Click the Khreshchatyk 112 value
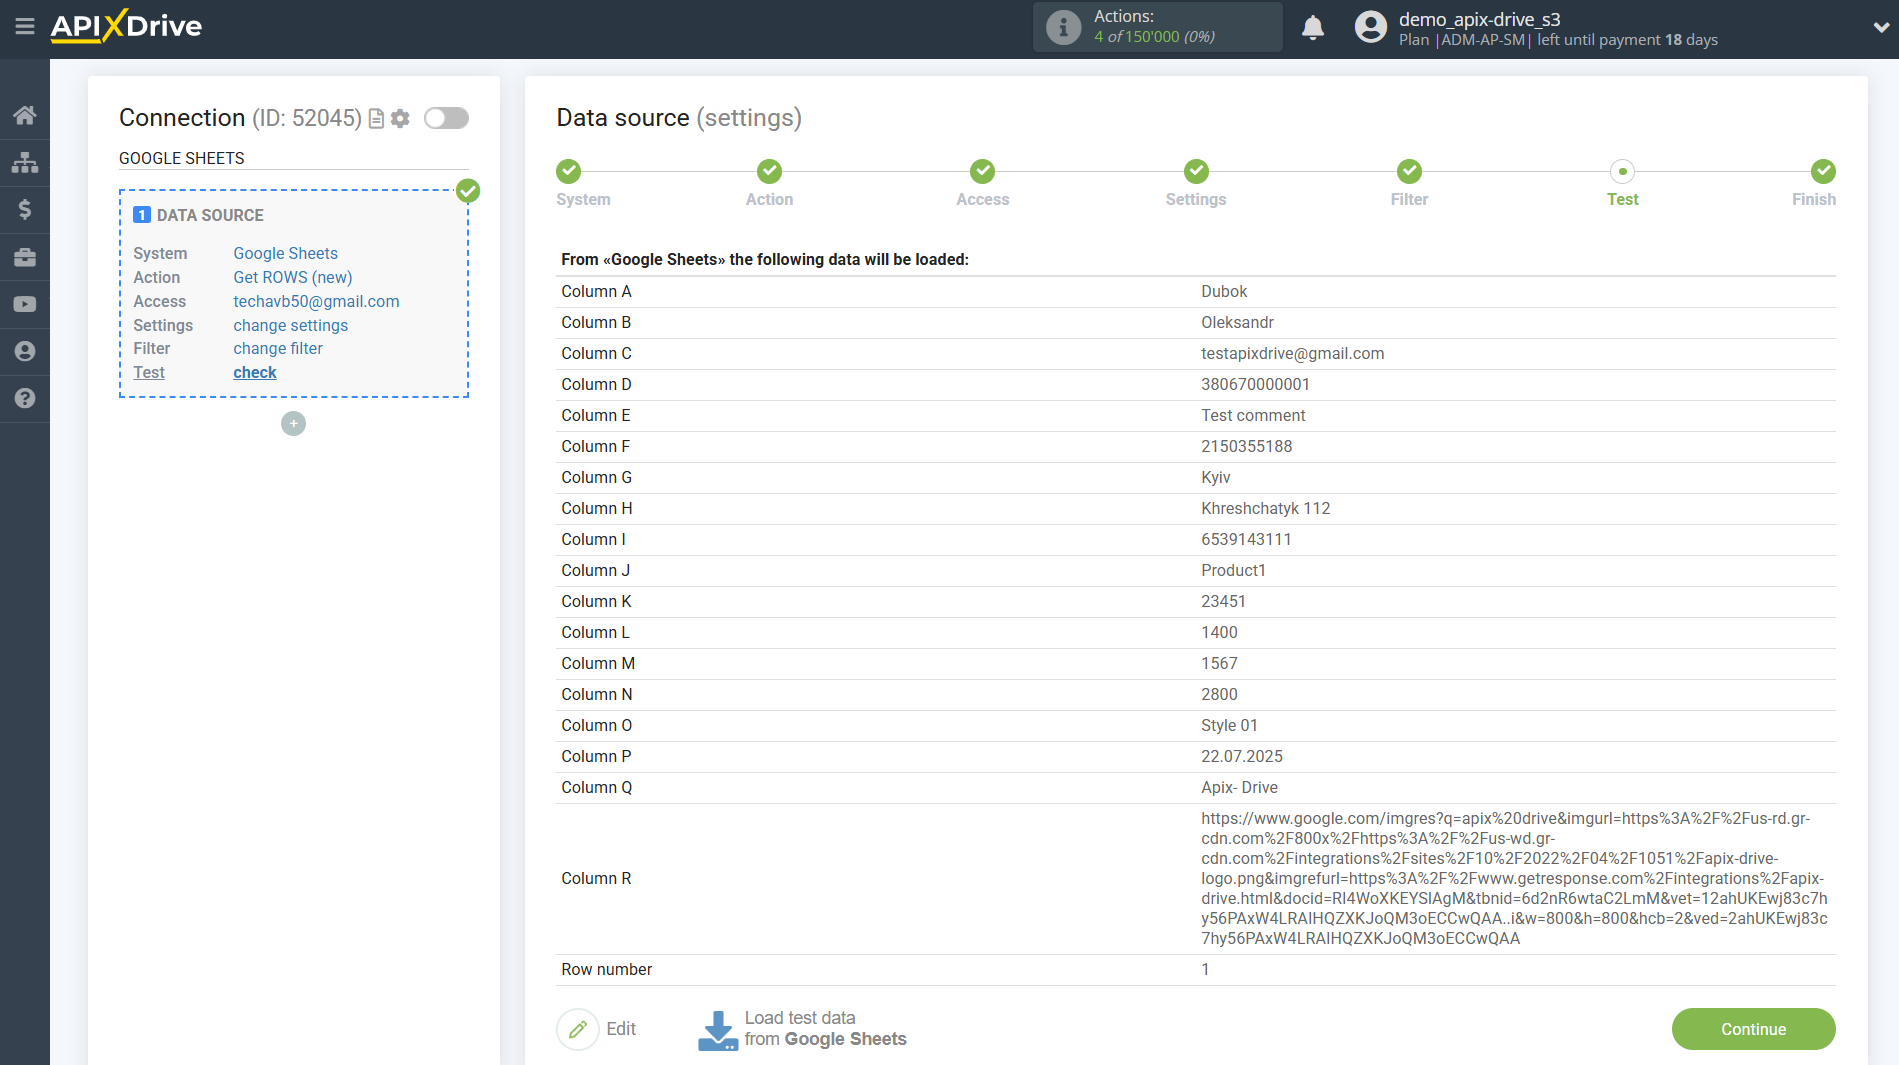The width and height of the screenshot is (1899, 1065). (x=1265, y=508)
